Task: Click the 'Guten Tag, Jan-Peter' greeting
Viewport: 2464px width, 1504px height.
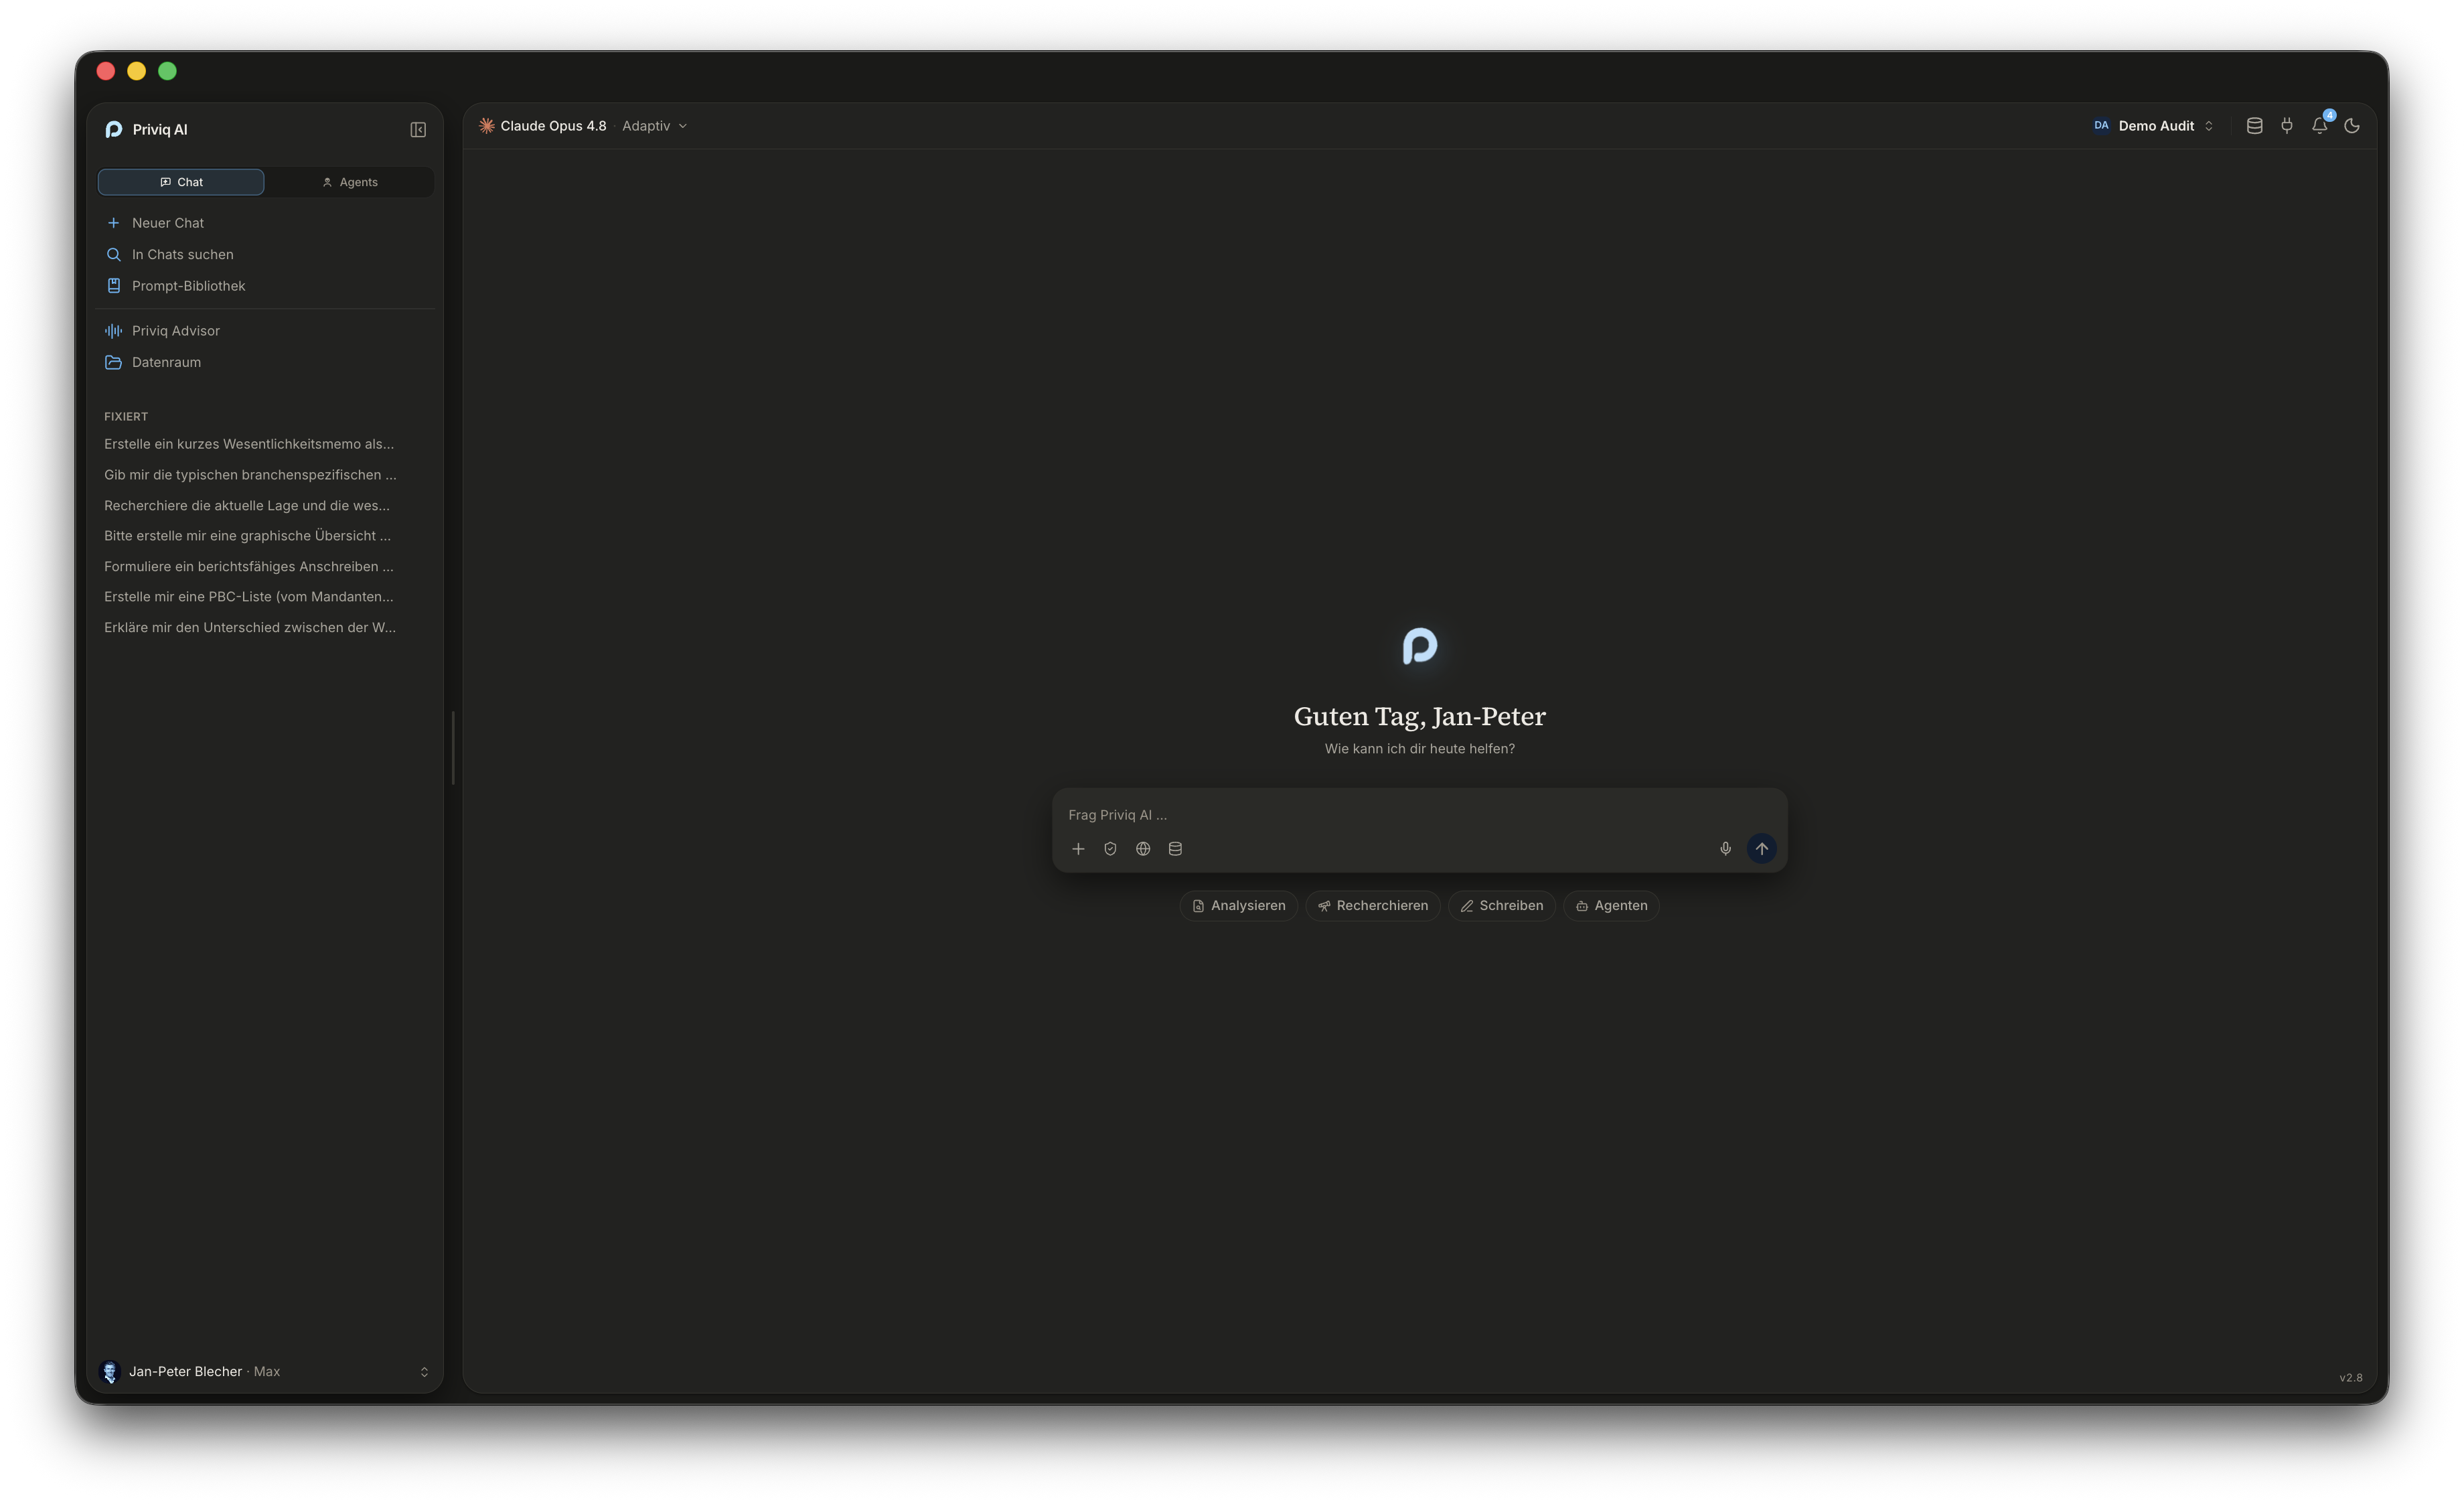Action: tap(1419, 716)
